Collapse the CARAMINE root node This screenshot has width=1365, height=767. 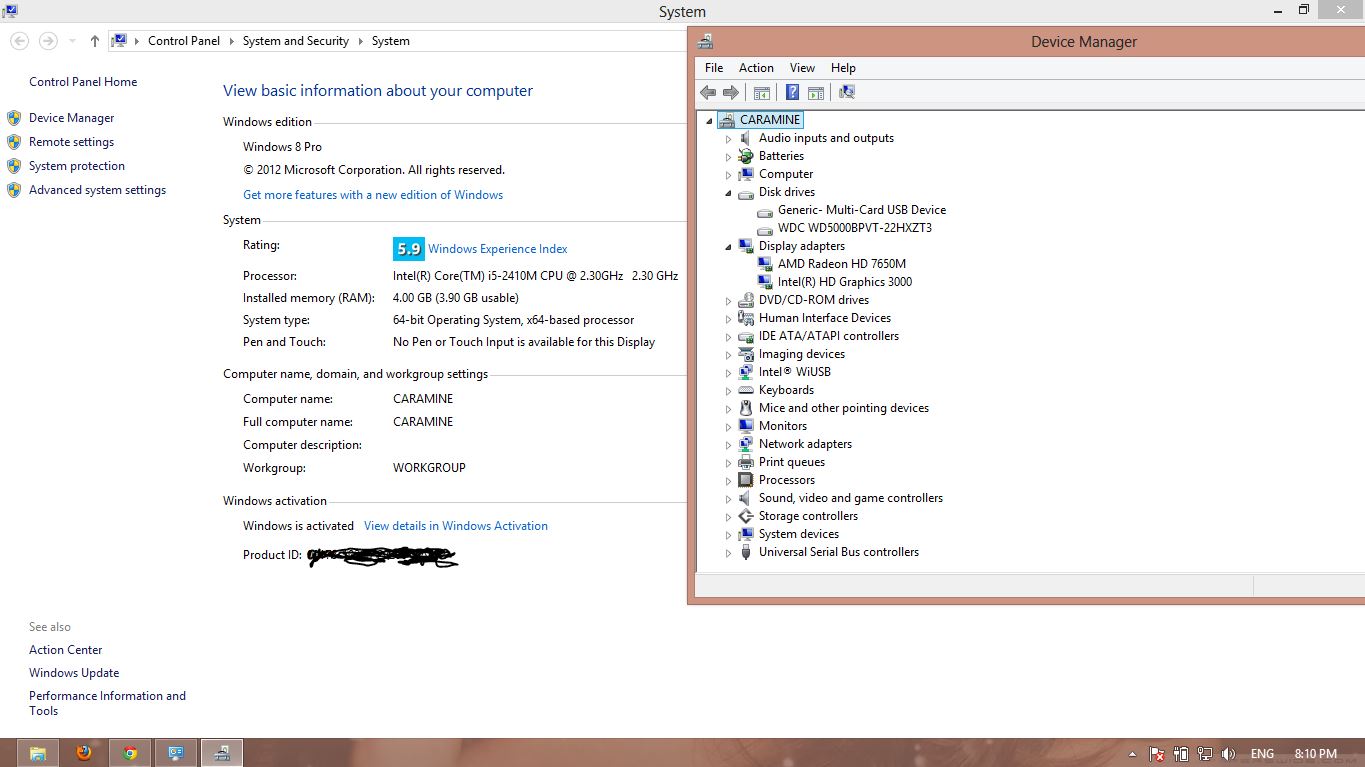pyautogui.click(x=710, y=121)
